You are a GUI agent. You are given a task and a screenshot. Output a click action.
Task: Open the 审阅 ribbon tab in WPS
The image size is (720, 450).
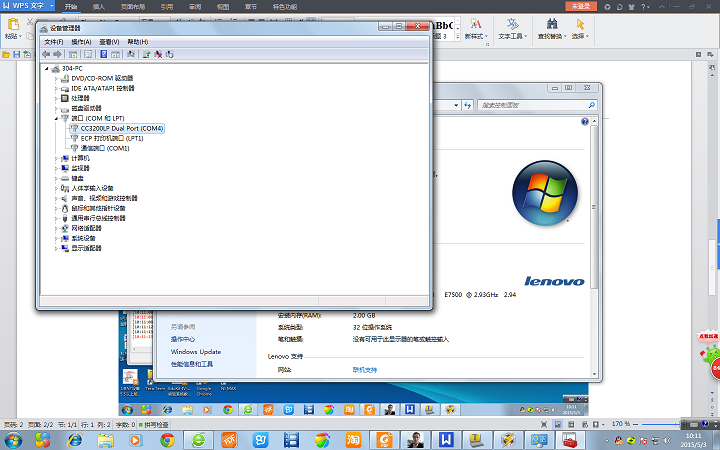pyautogui.click(x=195, y=7)
